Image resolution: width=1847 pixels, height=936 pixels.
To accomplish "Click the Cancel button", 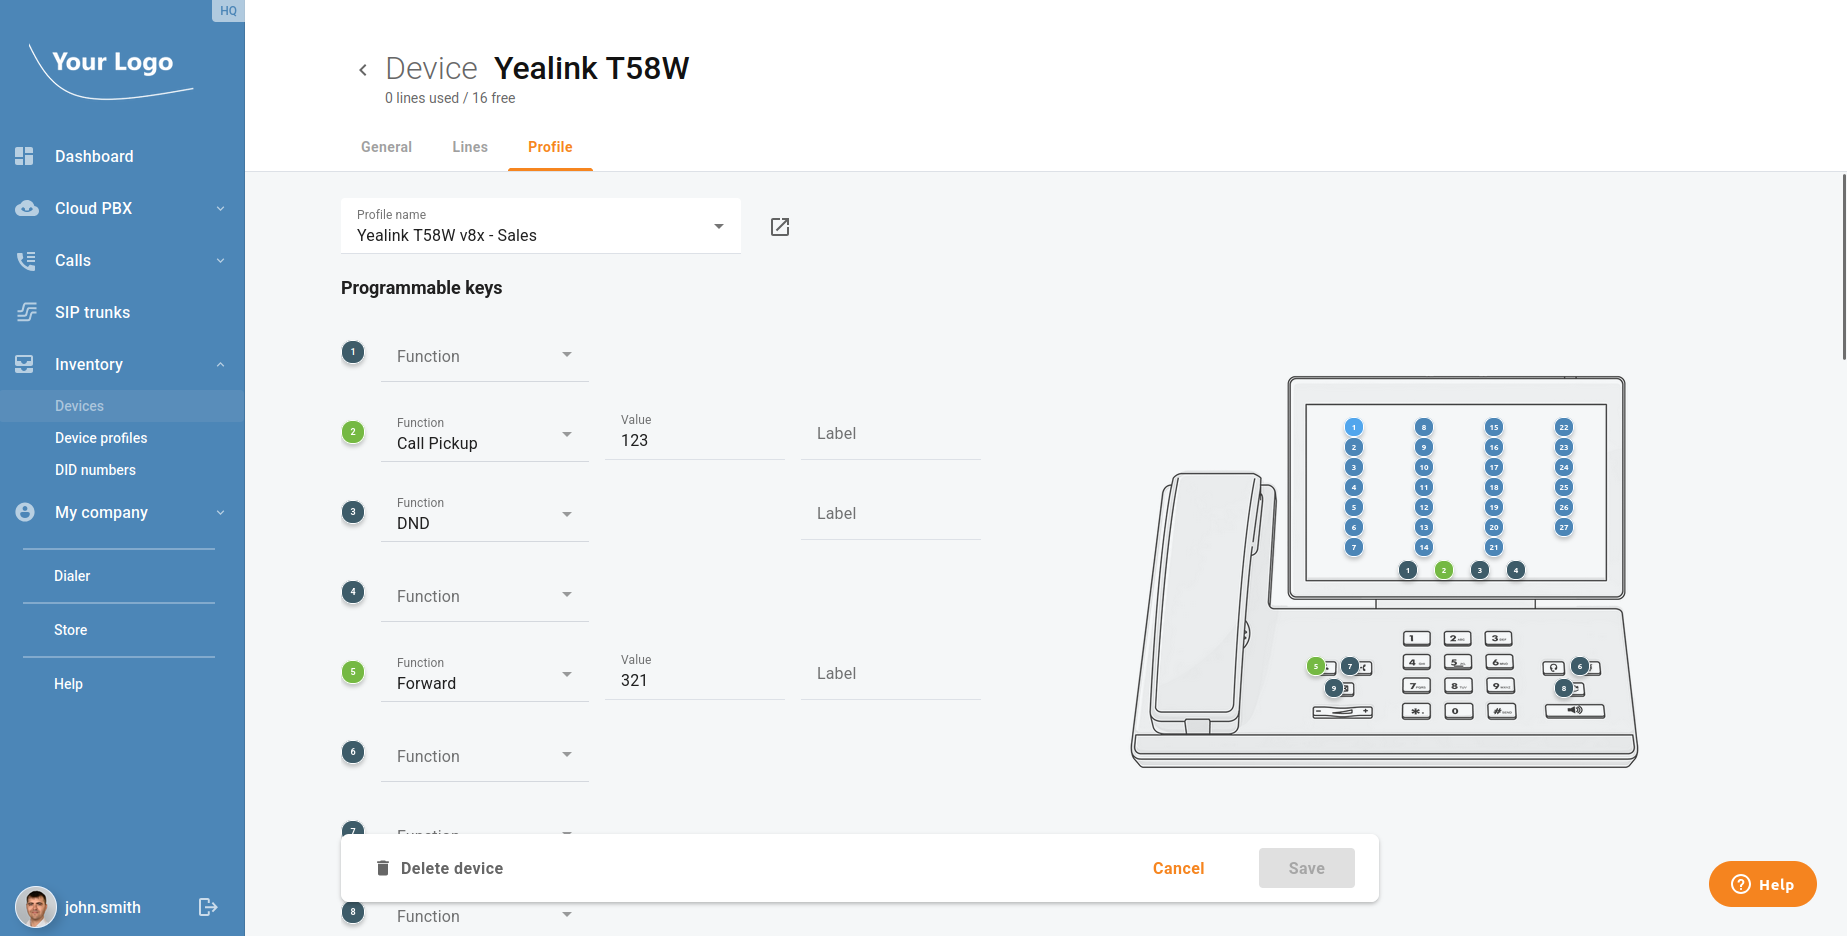I will point(1178,868).
